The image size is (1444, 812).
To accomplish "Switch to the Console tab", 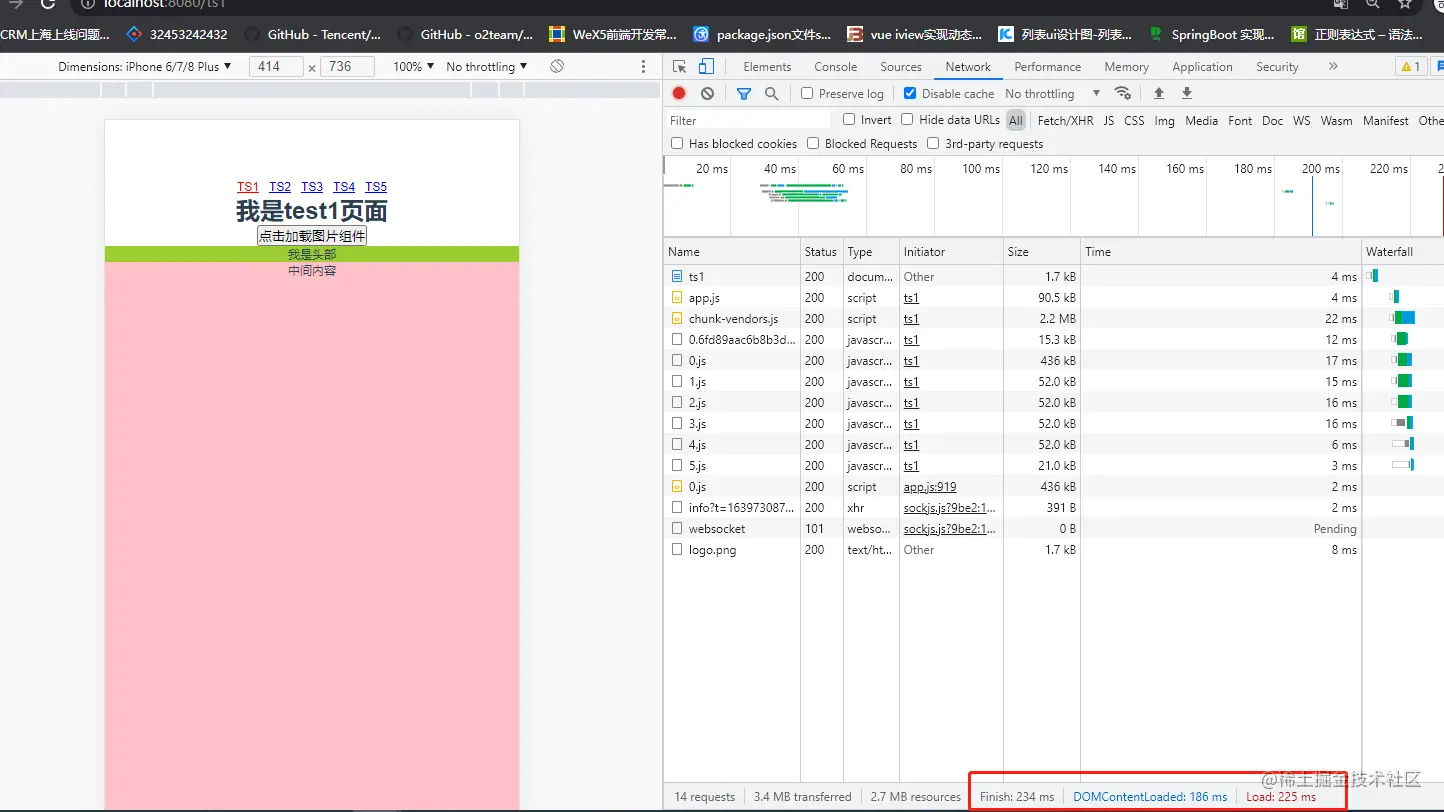I will pyautogui.click(x=836, y=67).
